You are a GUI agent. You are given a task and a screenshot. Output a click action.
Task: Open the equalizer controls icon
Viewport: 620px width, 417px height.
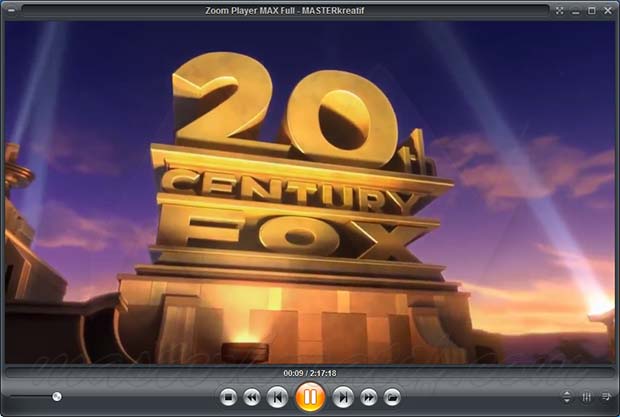click(x=586, y=397)
